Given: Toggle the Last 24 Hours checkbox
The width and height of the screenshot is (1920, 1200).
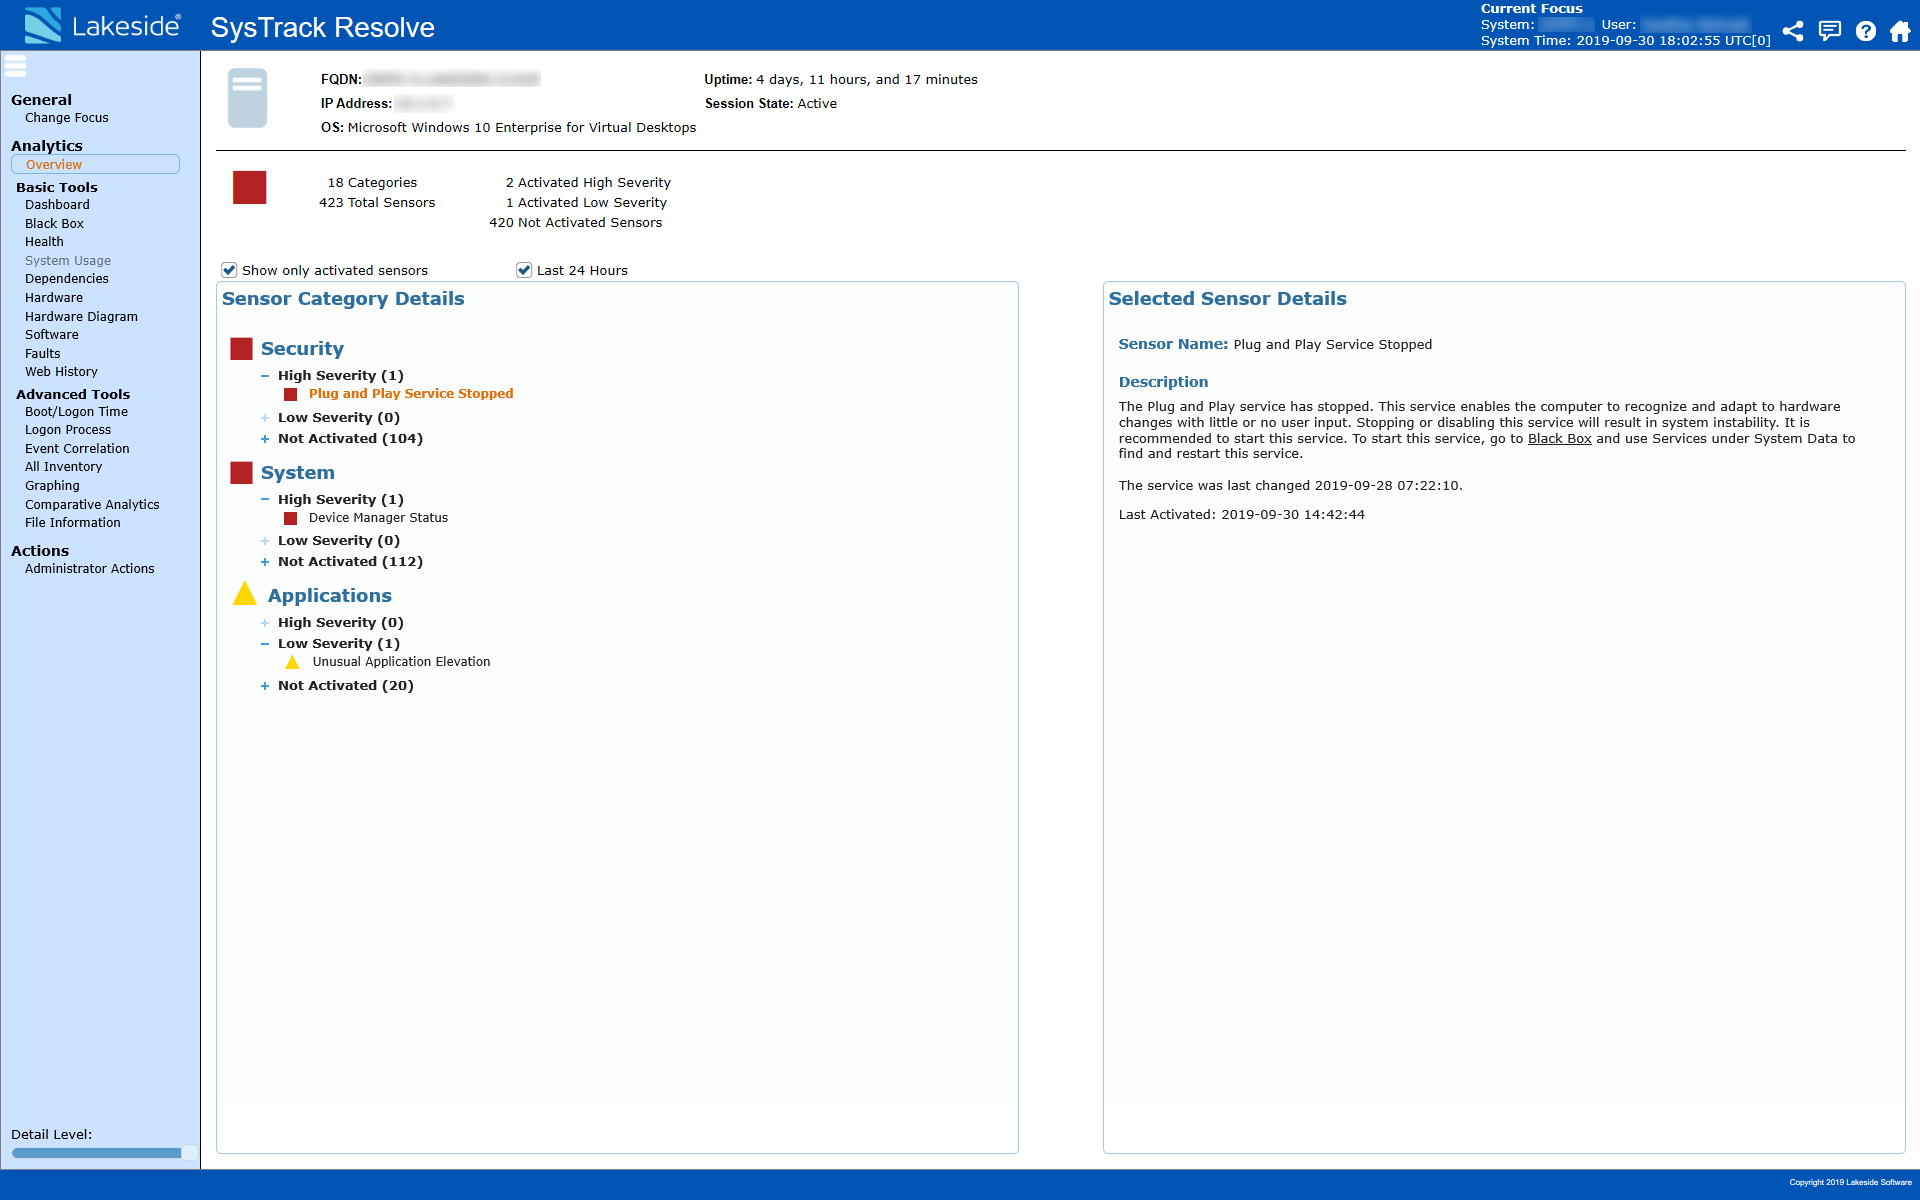Looking at the screenshot, I should click(524, 270).
